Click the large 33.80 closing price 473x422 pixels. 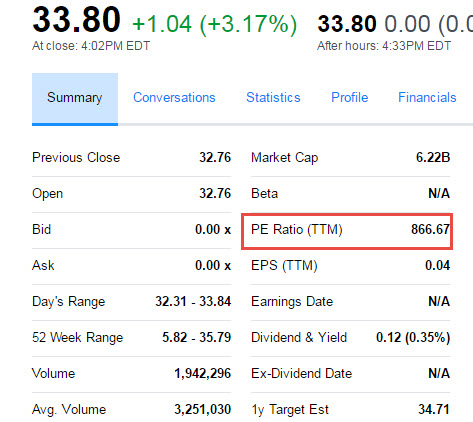(x=76, y=19)
